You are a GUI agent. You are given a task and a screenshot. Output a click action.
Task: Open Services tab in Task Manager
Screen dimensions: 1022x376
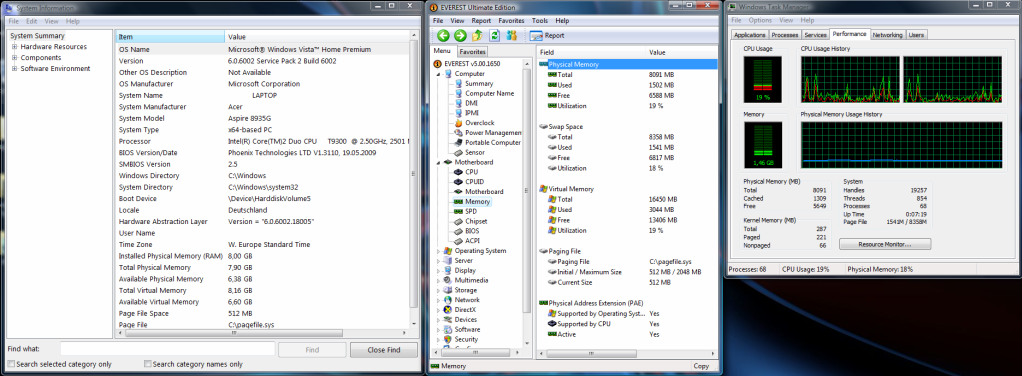(815, 35)
